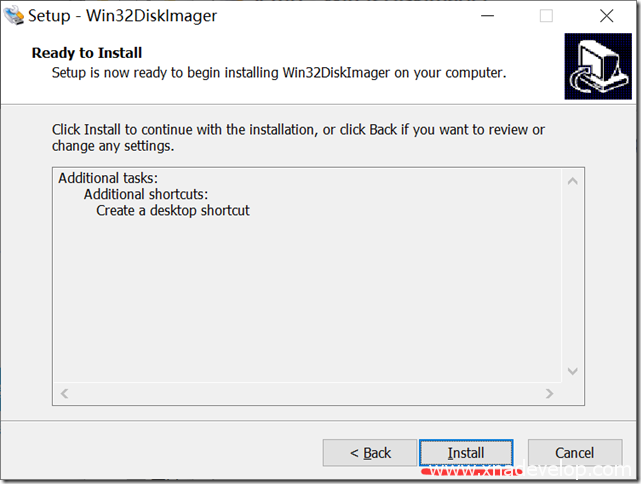Click the "Setup is now ready" subtitle text
The height and width of the screenshot is (484, 641).
click(x=279, y=72)
